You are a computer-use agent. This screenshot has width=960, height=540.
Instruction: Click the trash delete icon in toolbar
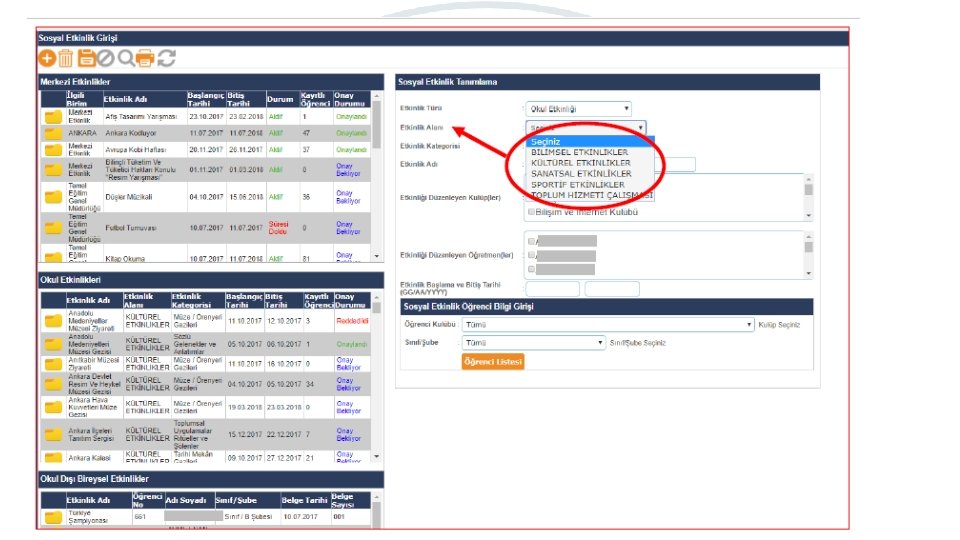click(x=66, y=58)
